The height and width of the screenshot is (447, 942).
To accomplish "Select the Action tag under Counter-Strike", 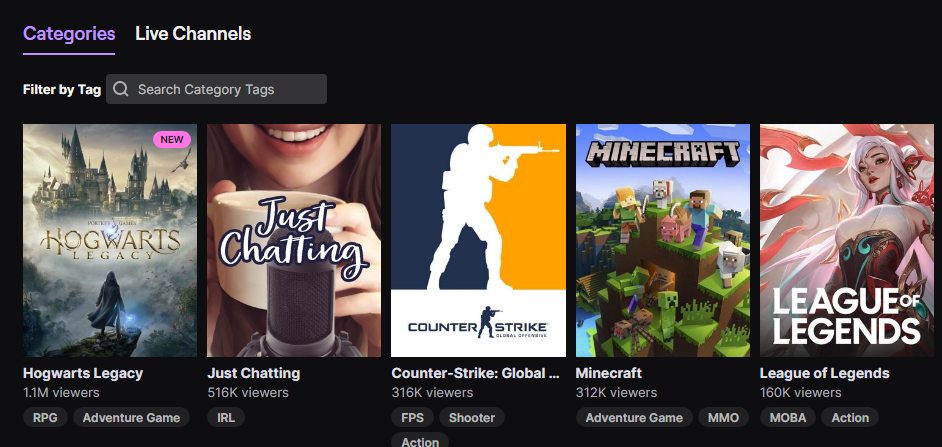I will 420,441.
